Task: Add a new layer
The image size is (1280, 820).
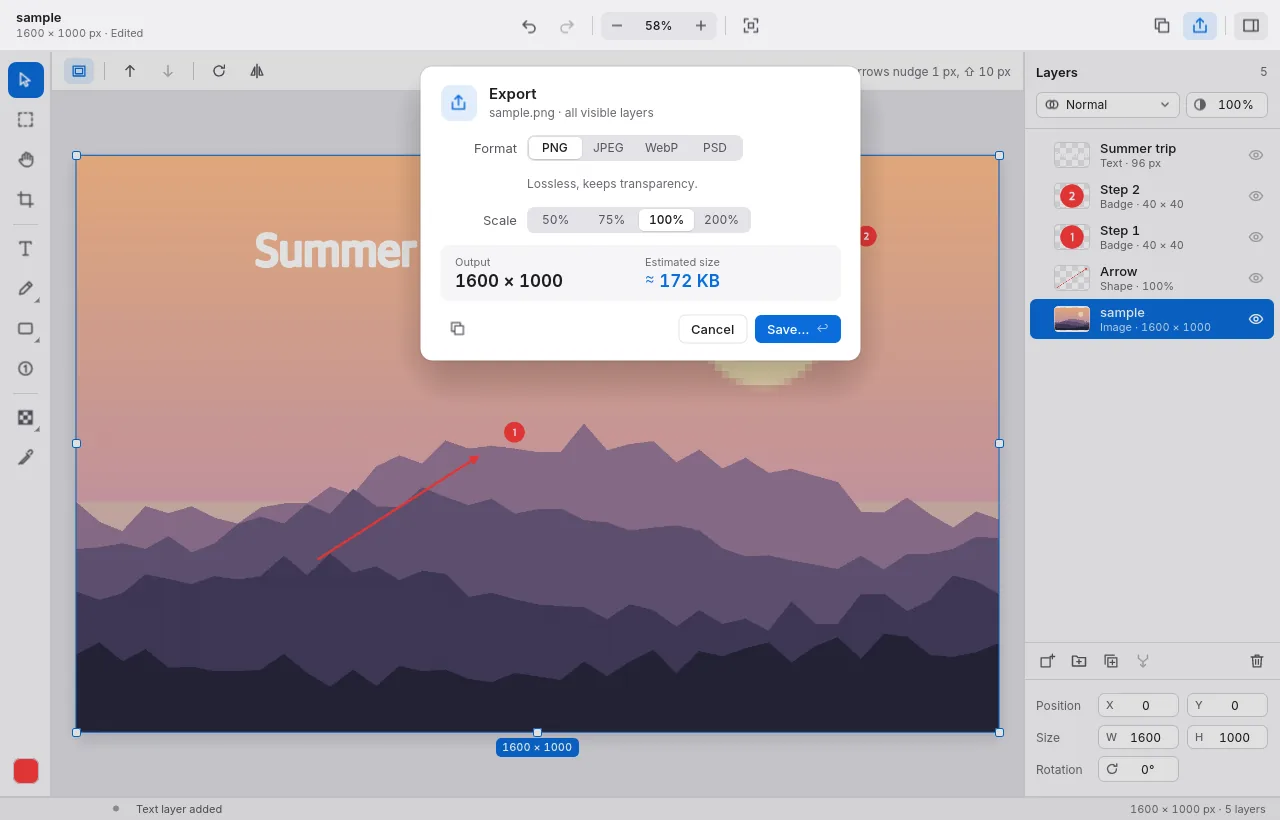Action: pyautogui.click(x=1047, y=661)
